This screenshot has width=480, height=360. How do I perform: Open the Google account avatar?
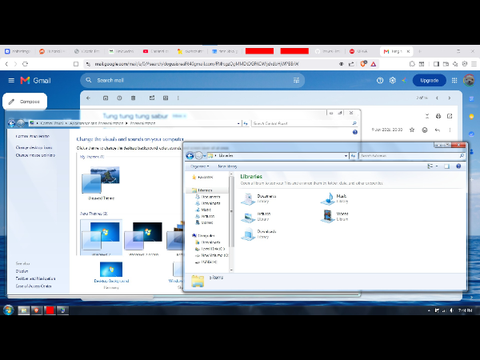click(469, 80)
